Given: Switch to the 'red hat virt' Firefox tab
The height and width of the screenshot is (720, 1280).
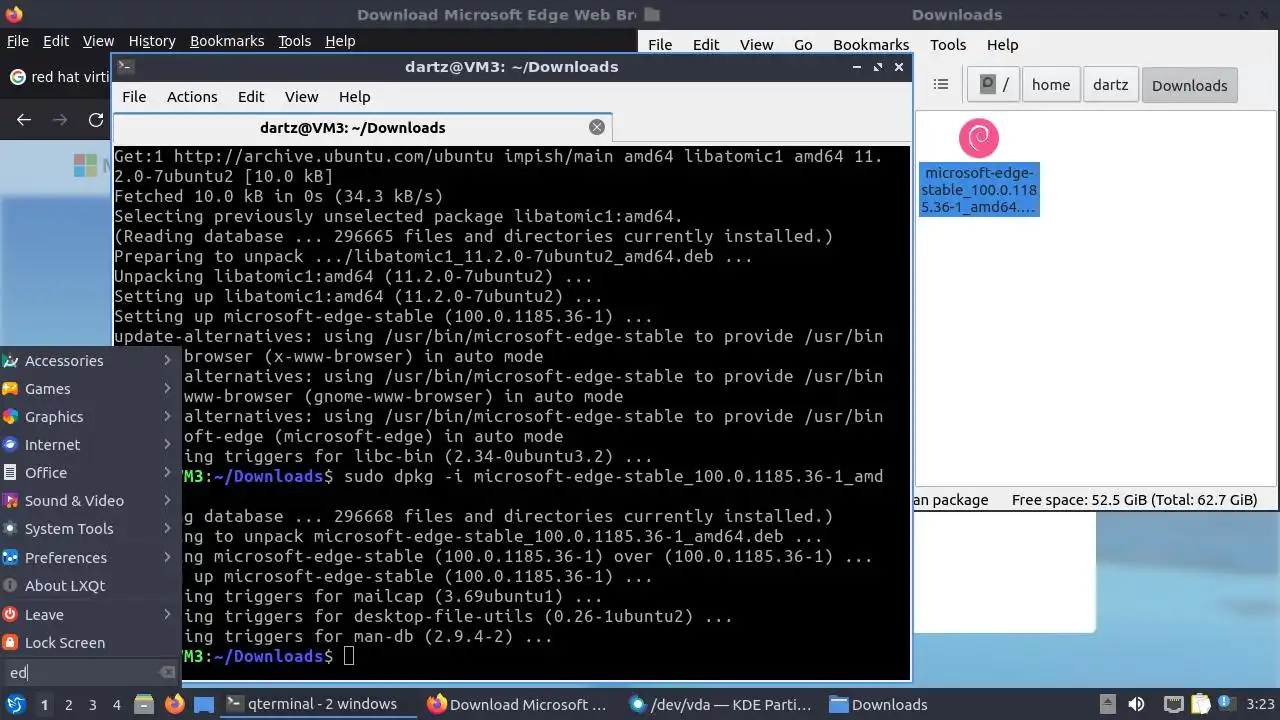Looking at the screenshot, I should click(x=57, y=77).
